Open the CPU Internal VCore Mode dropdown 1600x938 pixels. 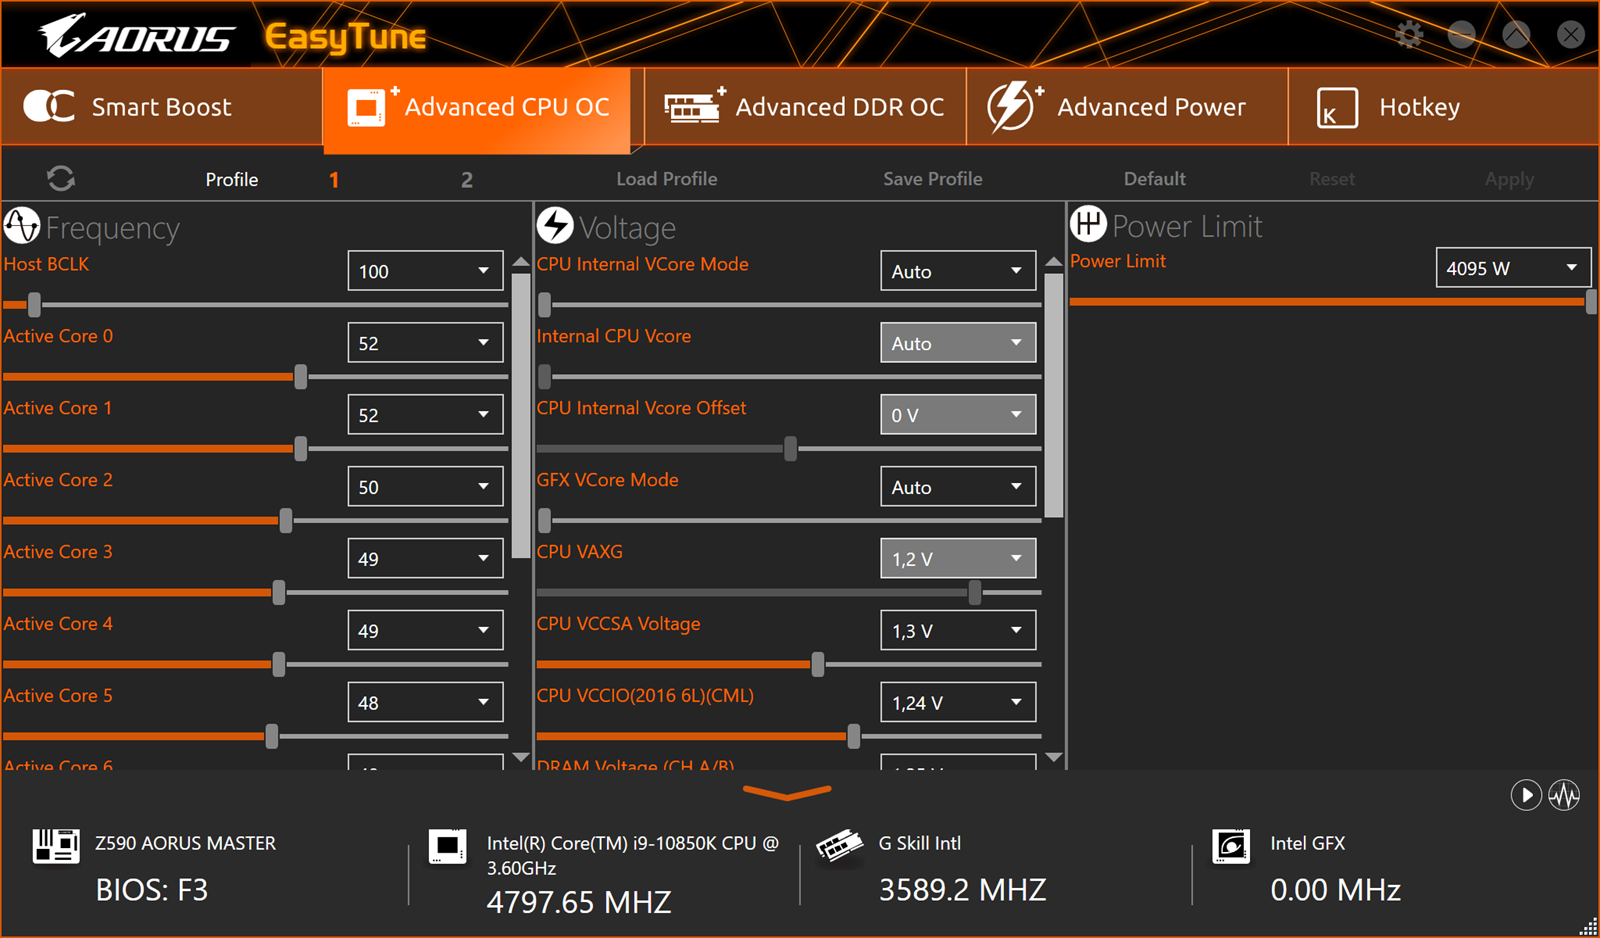coord(958,271)
